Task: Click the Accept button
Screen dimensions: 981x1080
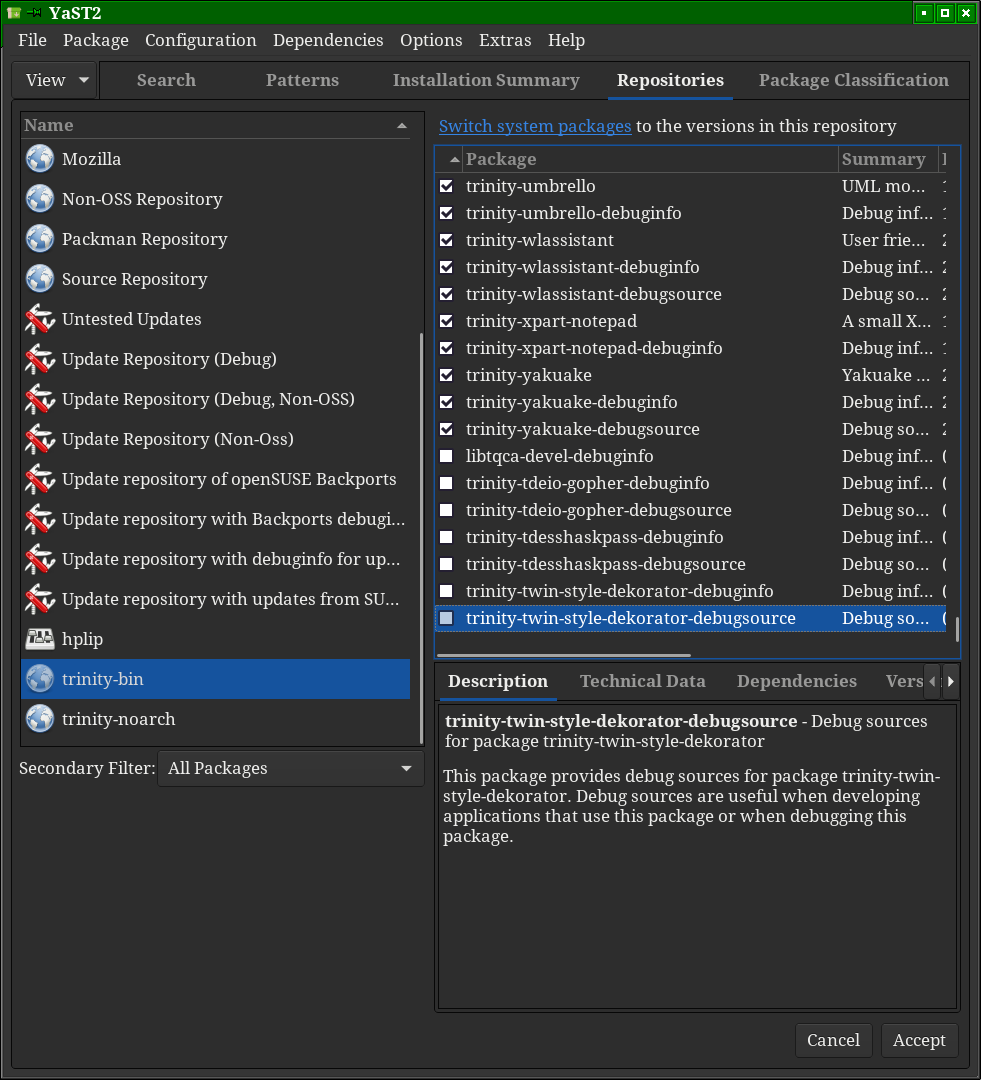Action: click(x=919, y=1040)
